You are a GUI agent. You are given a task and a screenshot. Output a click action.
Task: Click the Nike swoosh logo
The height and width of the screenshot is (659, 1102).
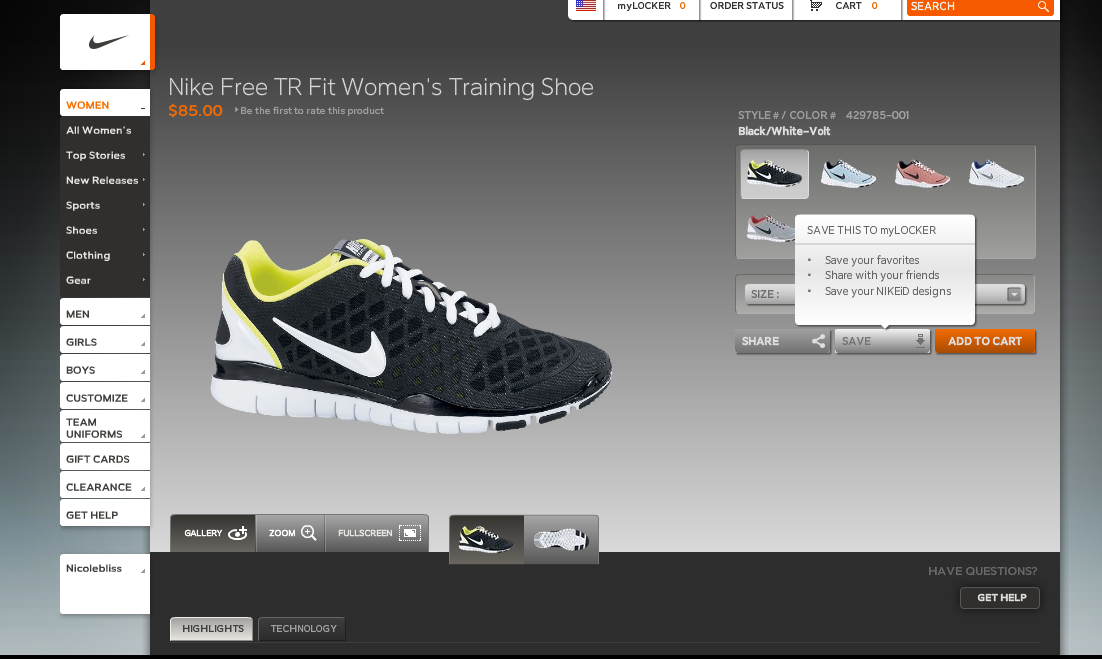pyautogui.click(x=108, y=42)
